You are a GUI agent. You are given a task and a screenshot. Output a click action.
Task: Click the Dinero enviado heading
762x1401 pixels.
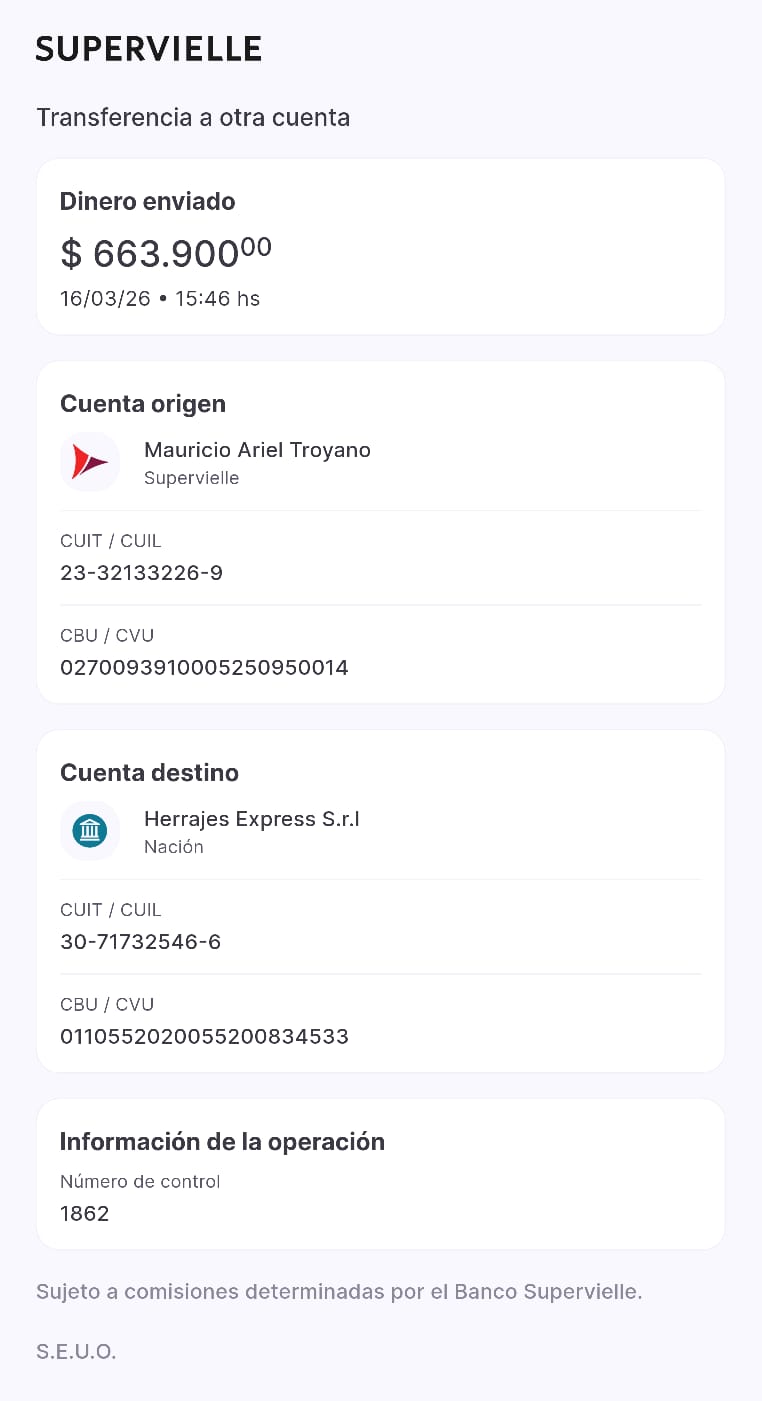(x=147, y=201)
